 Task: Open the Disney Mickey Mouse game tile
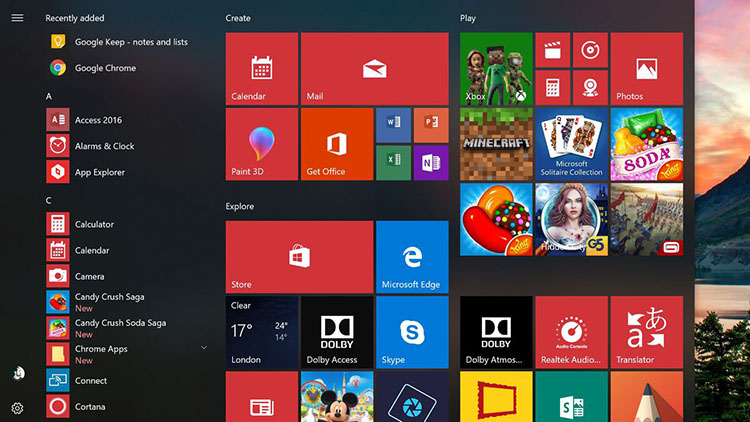(337, 397)
